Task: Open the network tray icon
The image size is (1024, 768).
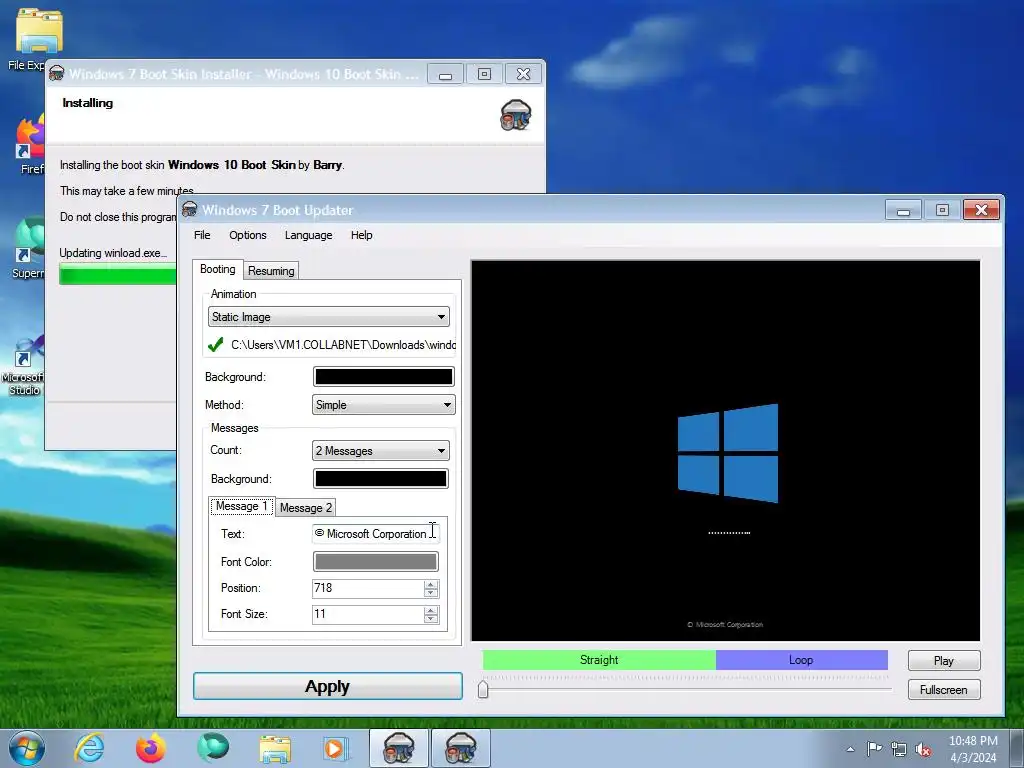Action: (x=899, y=750)
